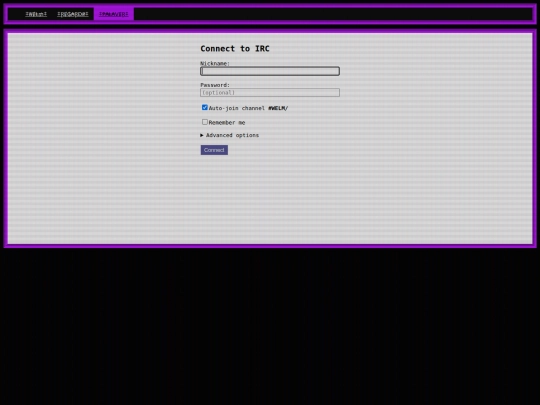Open the middle link in the top navigation bar
Viewport: 540px width, 405px height.
point(73,14)
